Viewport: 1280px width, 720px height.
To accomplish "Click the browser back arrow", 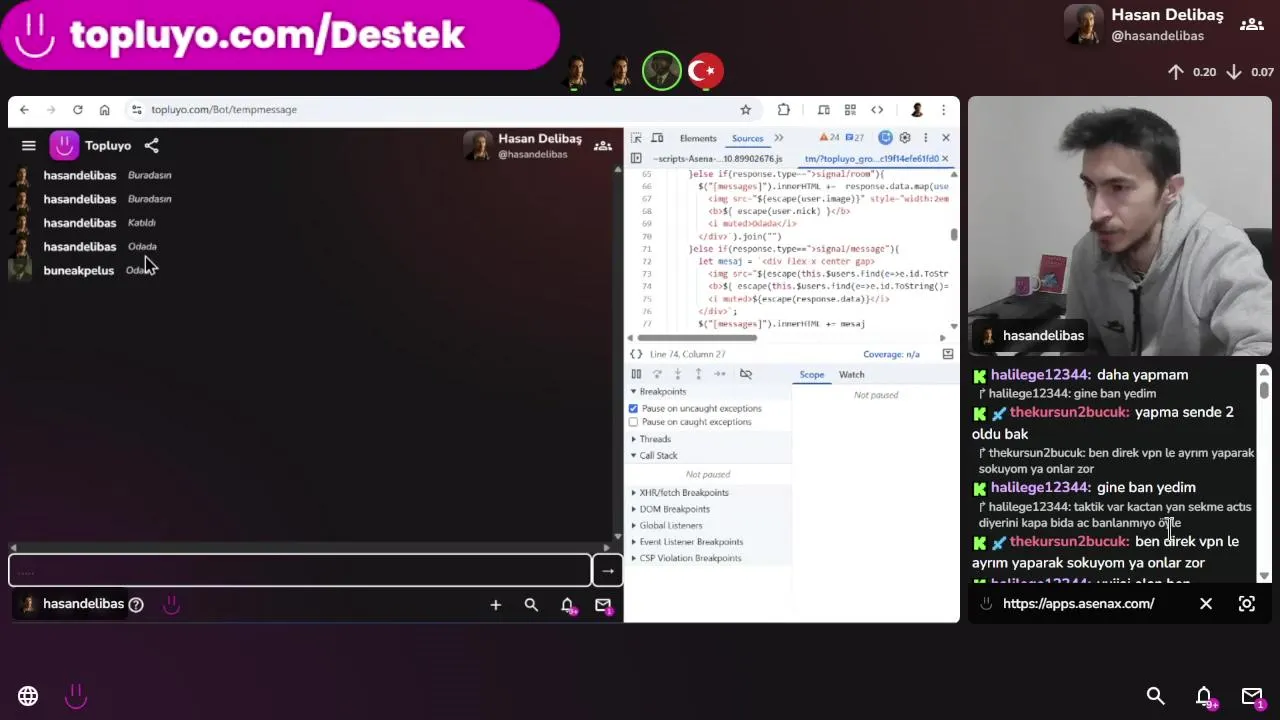I will point(24,110).
